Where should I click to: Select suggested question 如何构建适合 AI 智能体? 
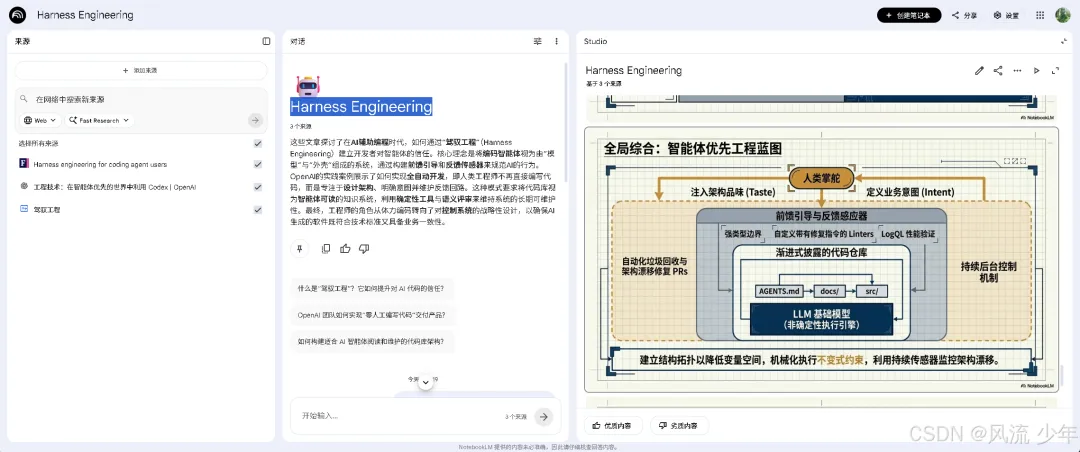click(x=372, y=341)
